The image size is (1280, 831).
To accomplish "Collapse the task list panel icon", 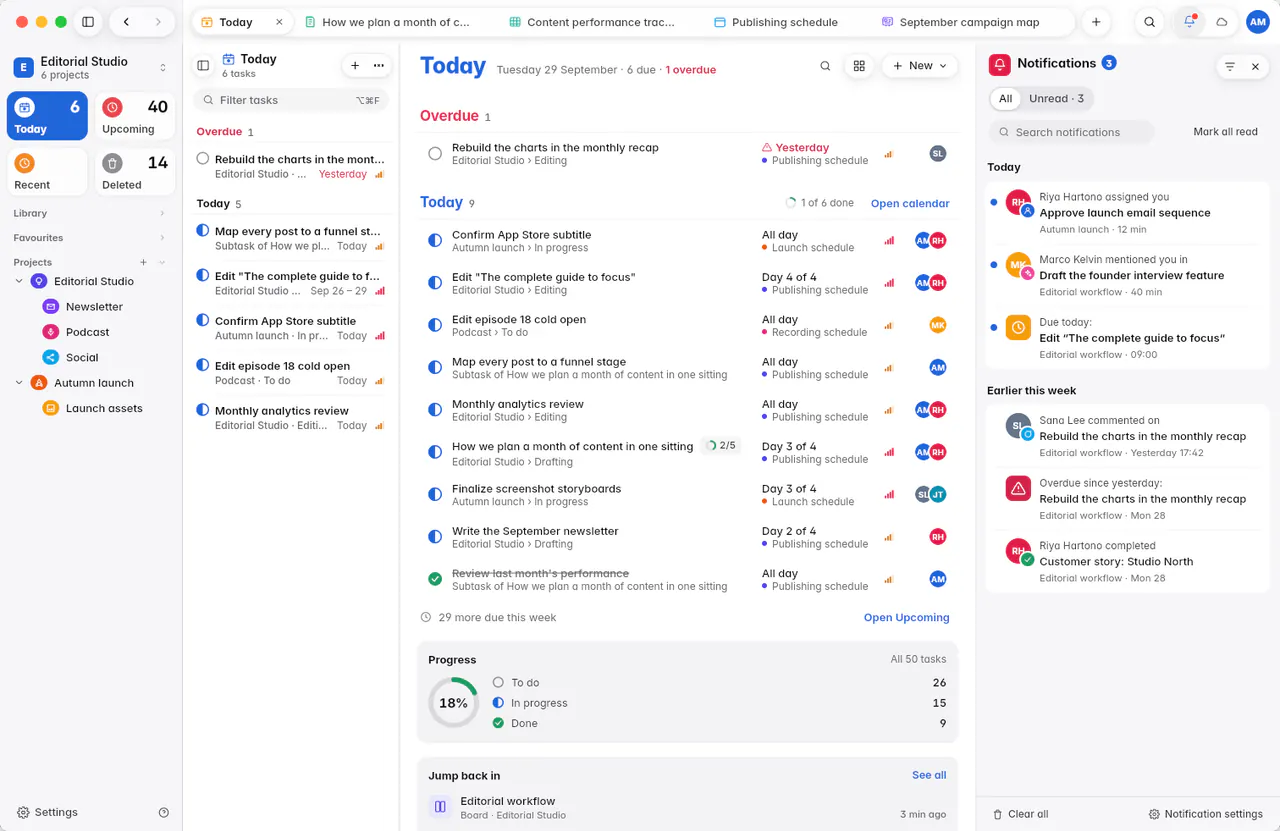I will 203,65.
